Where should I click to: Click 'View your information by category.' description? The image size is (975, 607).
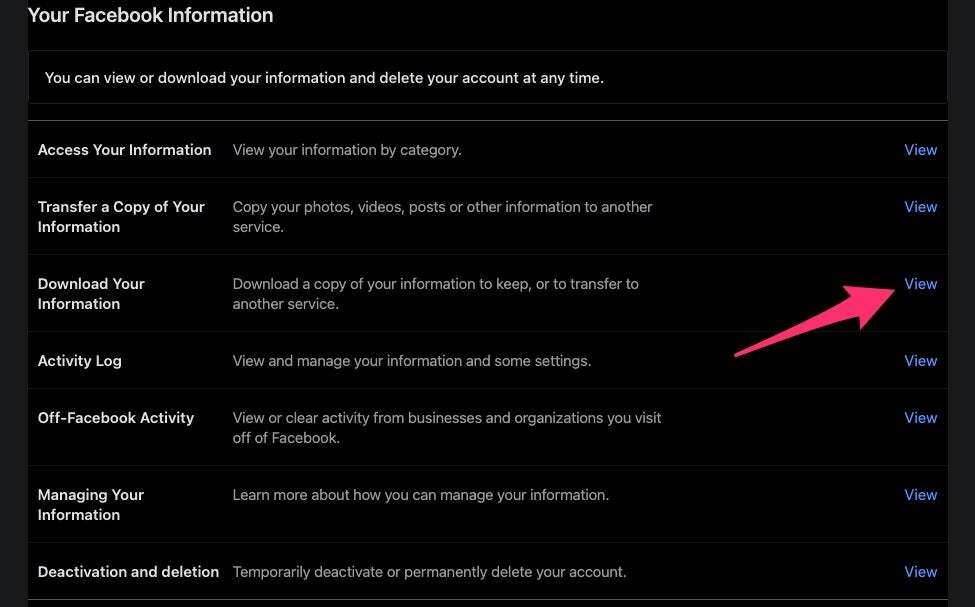pyautogui.click(x=347, y=150)
